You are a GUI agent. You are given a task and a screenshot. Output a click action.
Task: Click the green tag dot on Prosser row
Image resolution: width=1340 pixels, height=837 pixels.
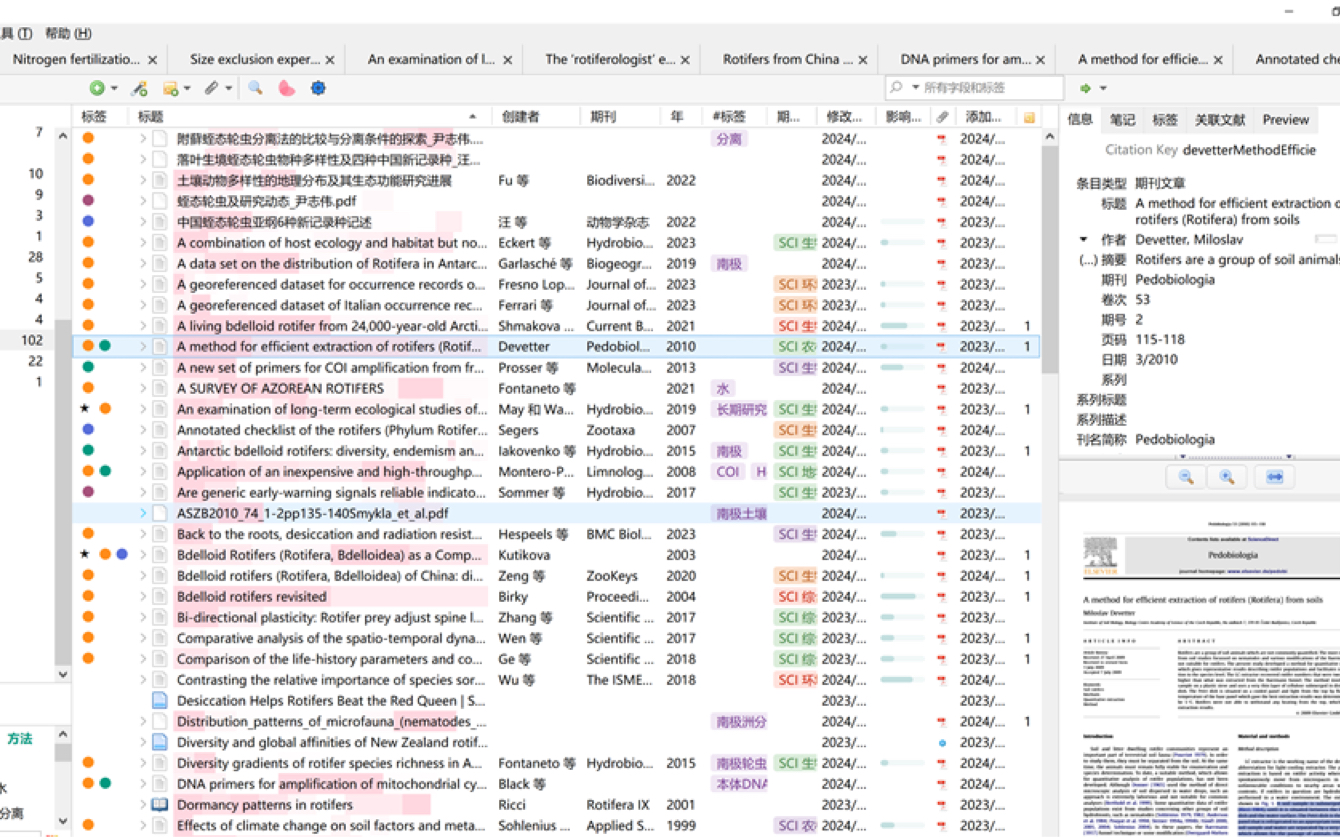88,367
